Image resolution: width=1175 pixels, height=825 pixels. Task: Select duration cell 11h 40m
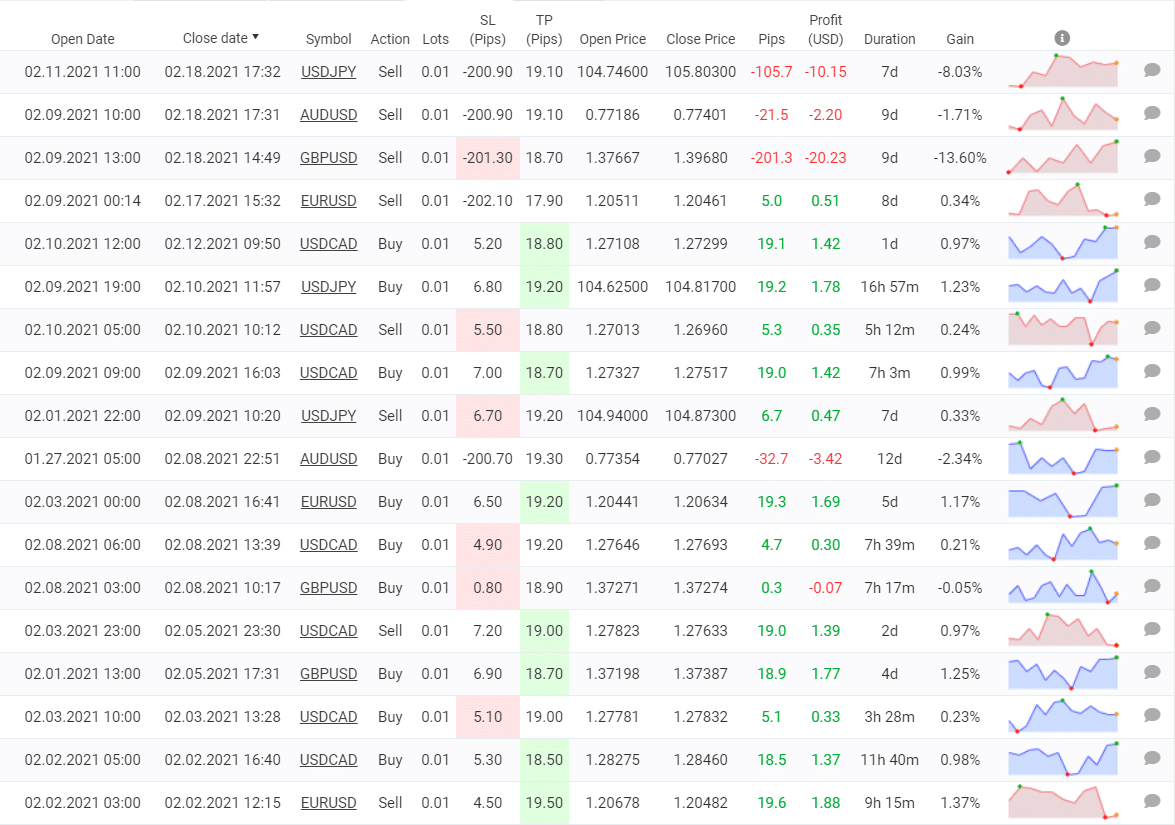click(x=889, y=760)
